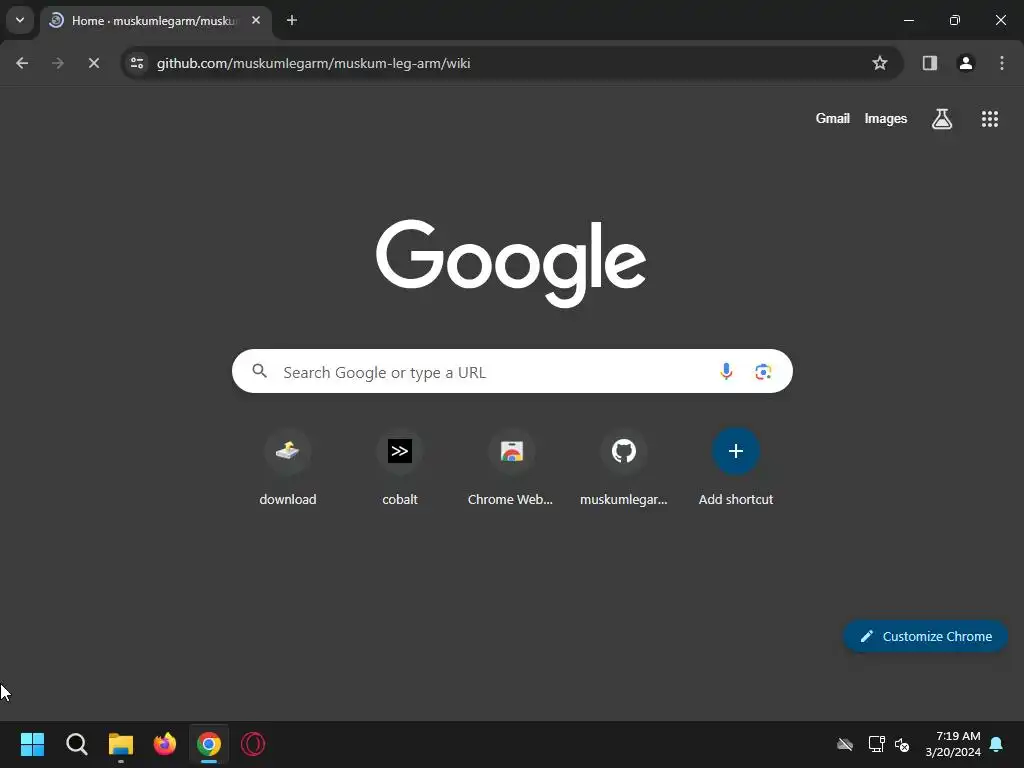Open clock showing 7:19 AM
This screenshot has width=1024, height=768.
click(x=953, y=744)
